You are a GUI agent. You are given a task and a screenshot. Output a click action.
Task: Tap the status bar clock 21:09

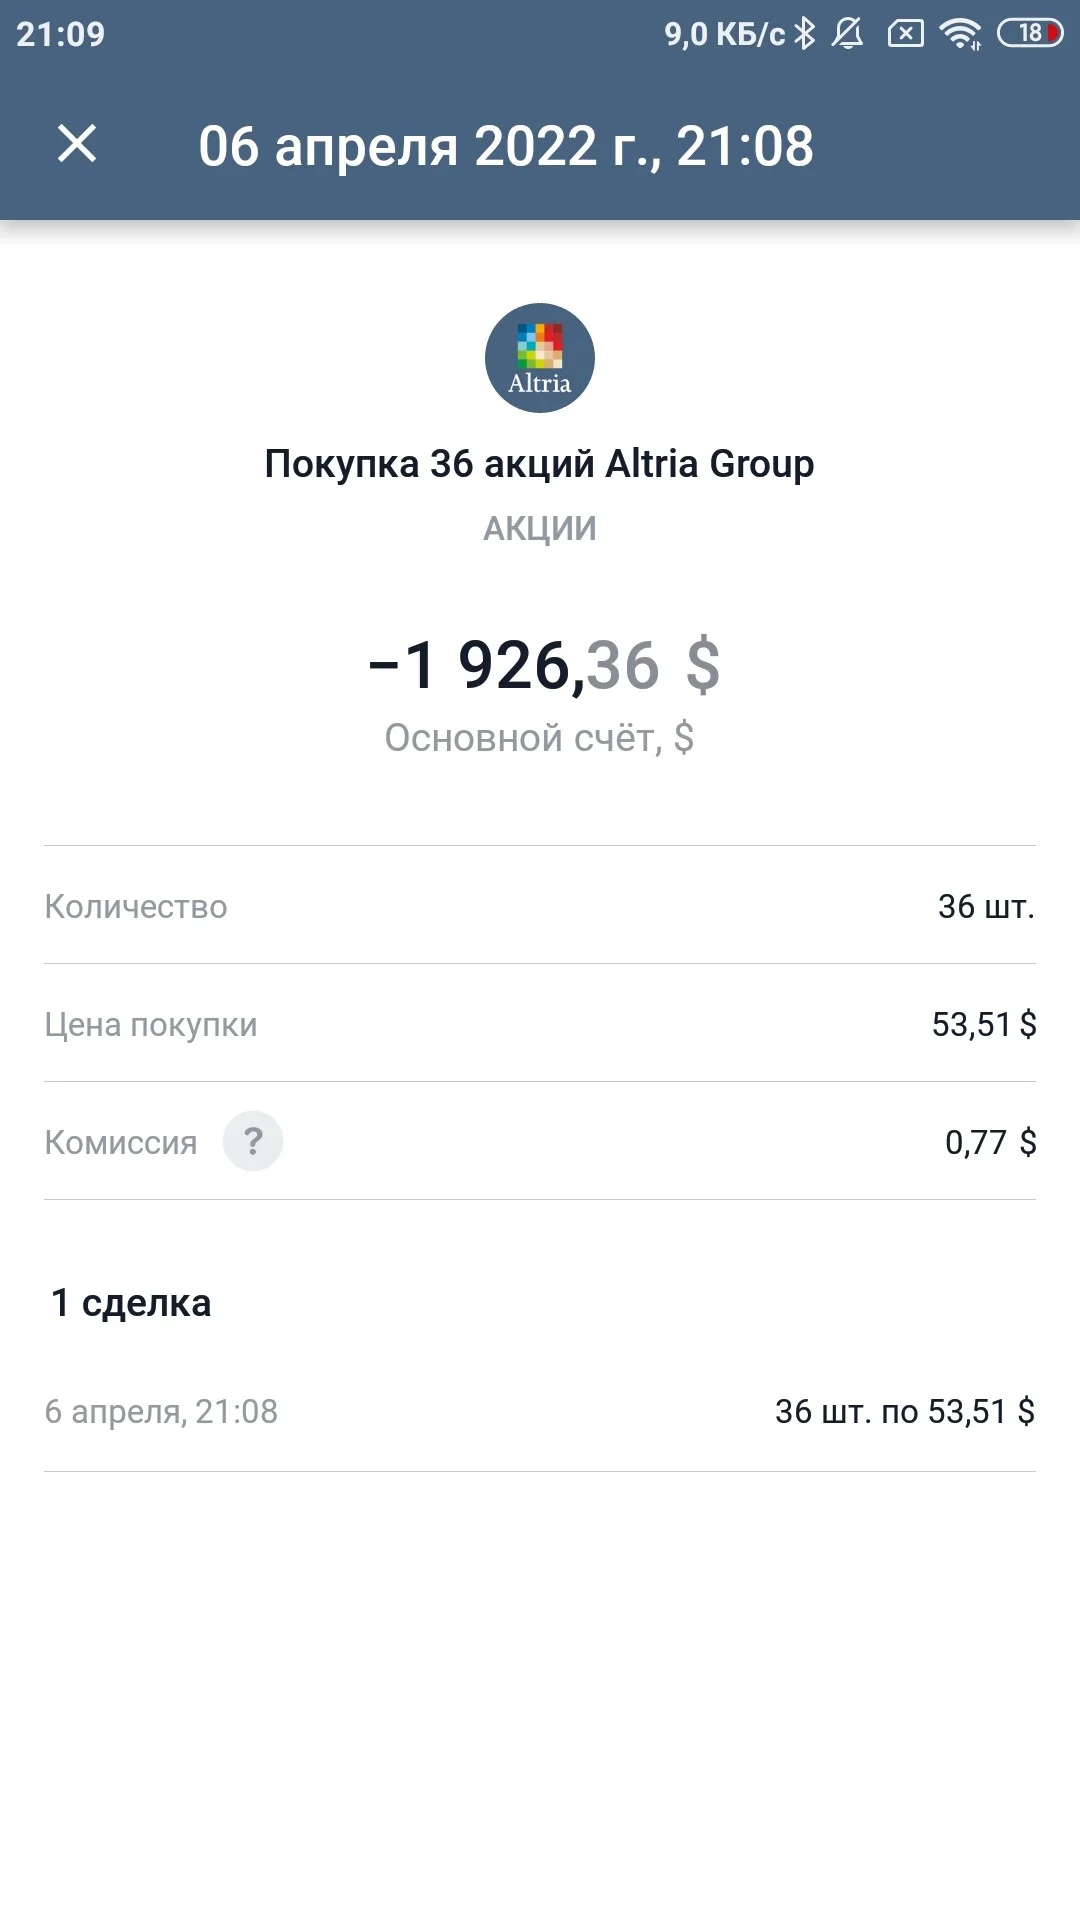[x=60, y=34]
